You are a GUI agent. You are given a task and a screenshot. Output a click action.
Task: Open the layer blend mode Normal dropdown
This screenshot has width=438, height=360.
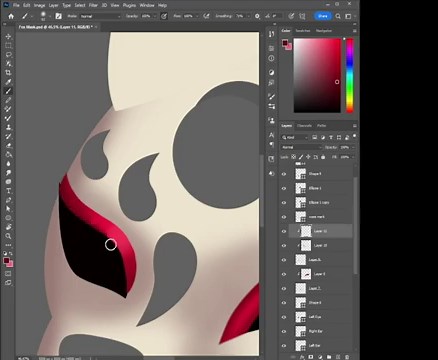coord(302,147)
